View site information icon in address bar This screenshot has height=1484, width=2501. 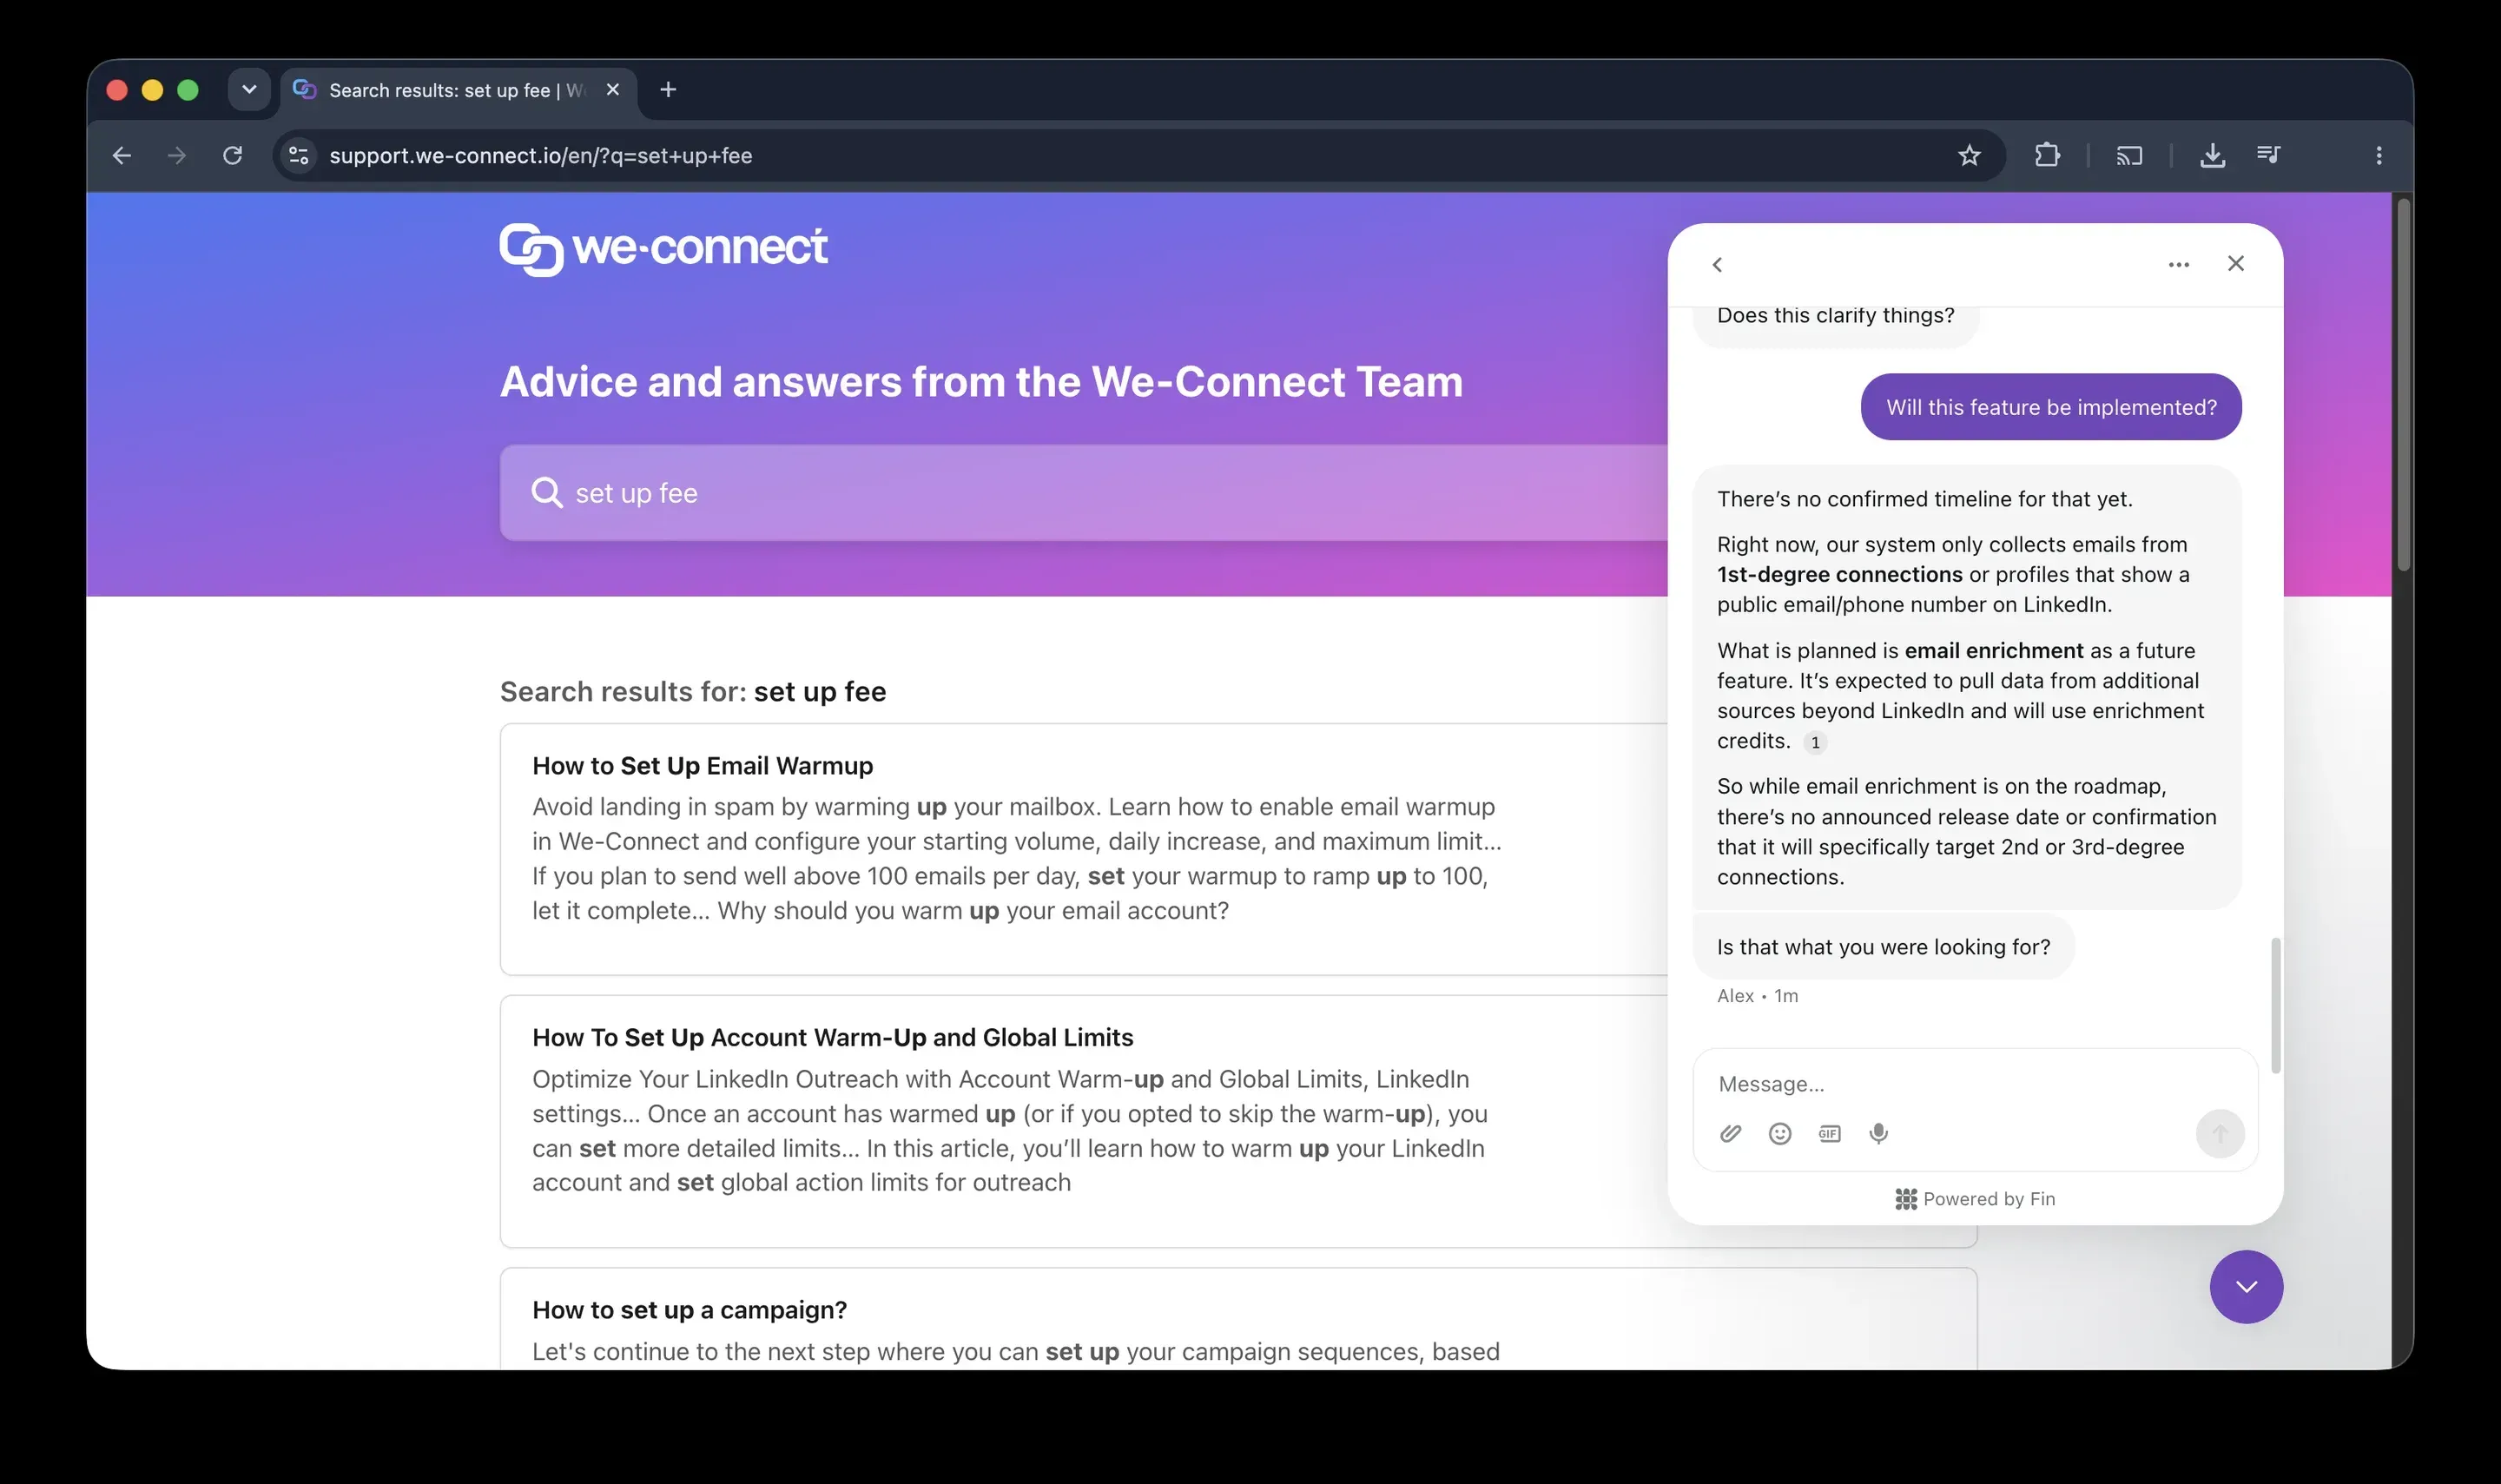tap(298, 155)
